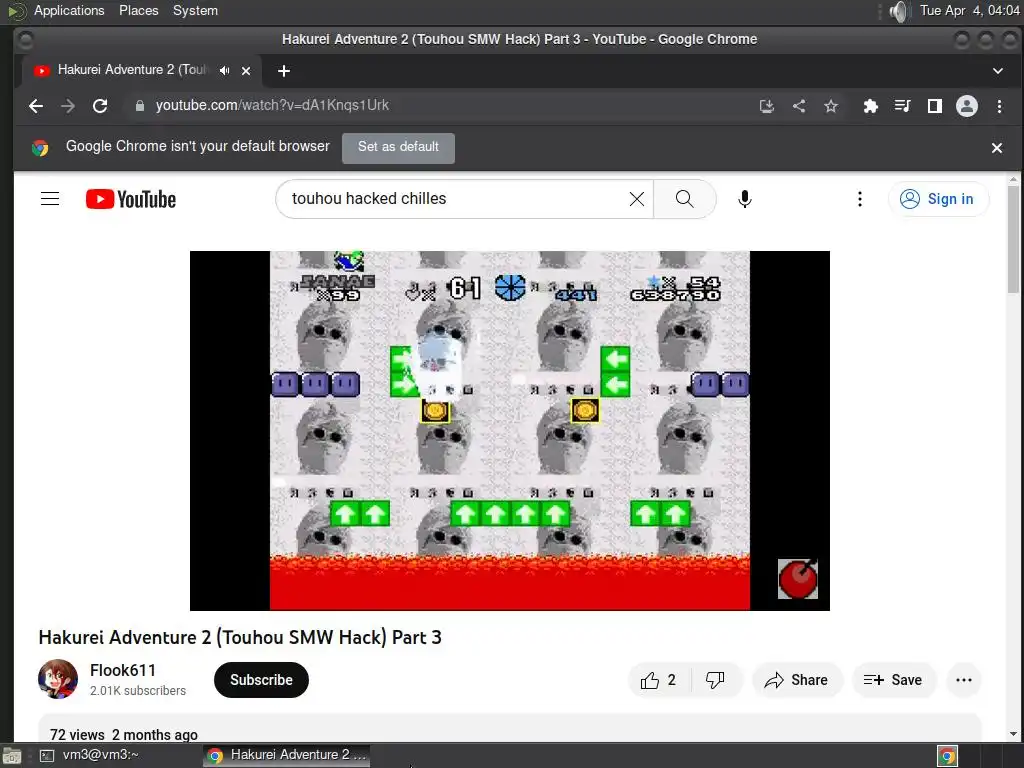The height and width of the screenshot is (768, 1024).
Task: Close the Hakurei Adventure 2 tab
Action: 246,71
